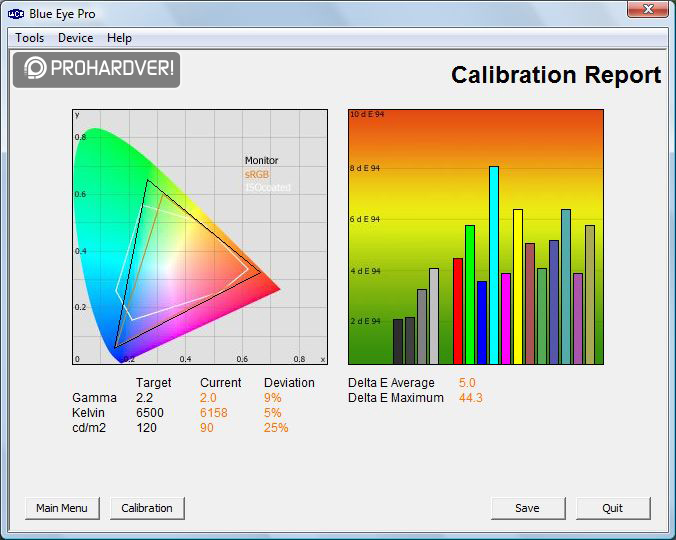Screen dimensions: 676x540
Task: Click the pure blue Delta E bar
Action: (x=482, y=323)
